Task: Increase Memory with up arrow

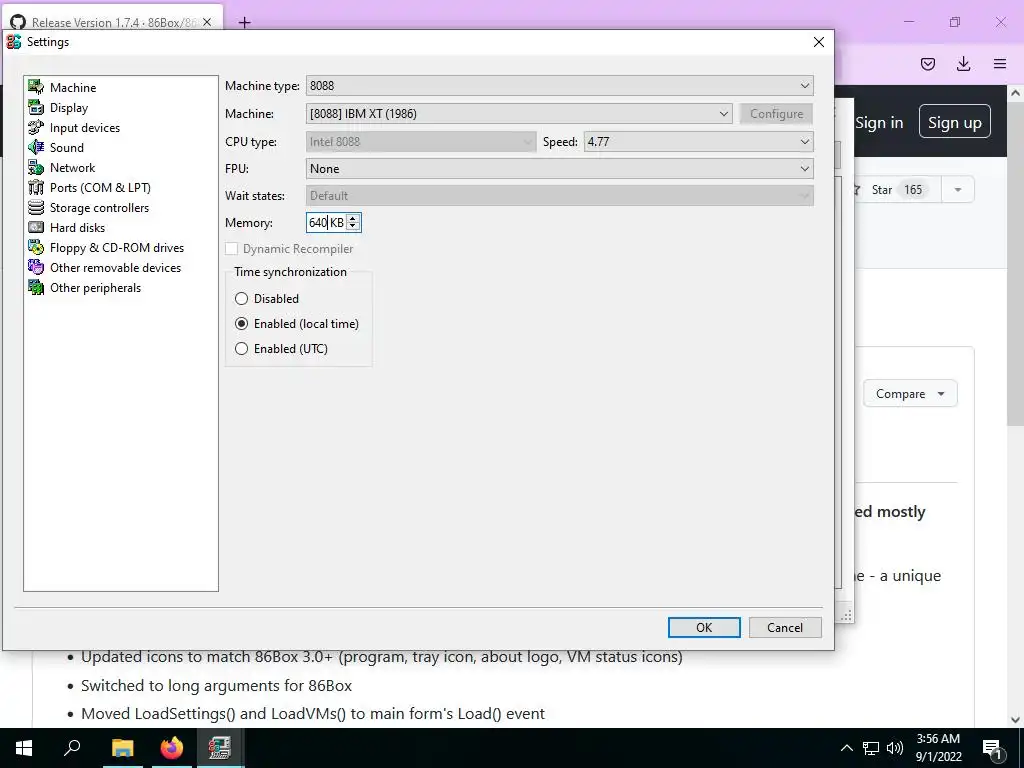Action: (353, 218)
